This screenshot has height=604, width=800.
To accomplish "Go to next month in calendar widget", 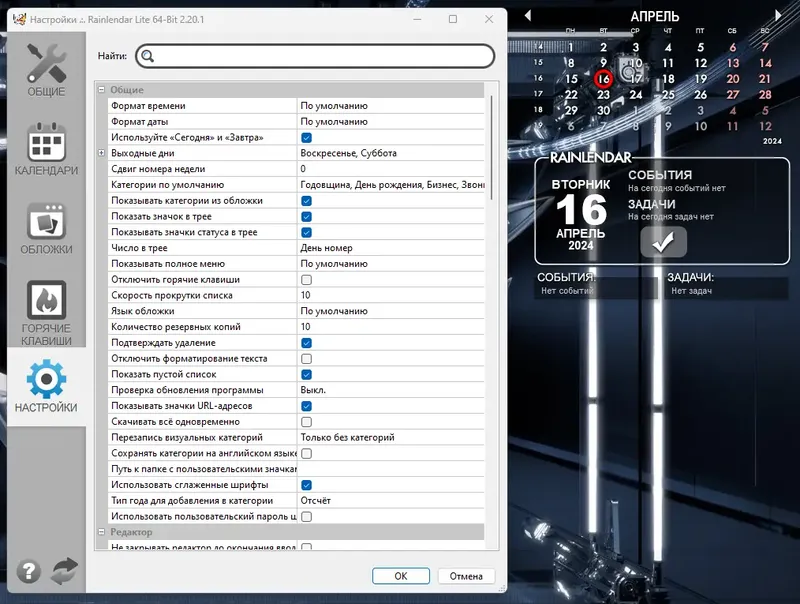I will coord(778,16).
